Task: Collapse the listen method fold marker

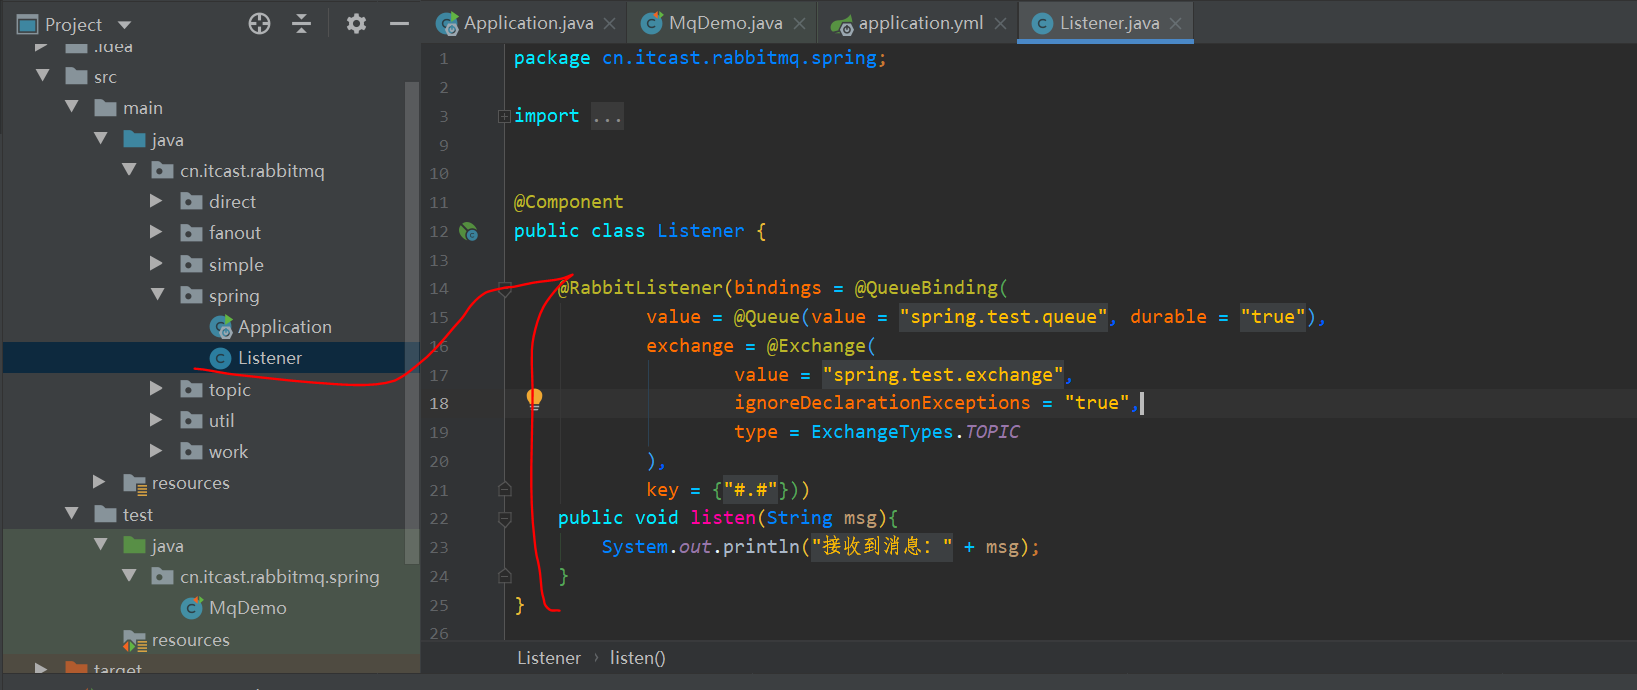Action: point(505,519)
